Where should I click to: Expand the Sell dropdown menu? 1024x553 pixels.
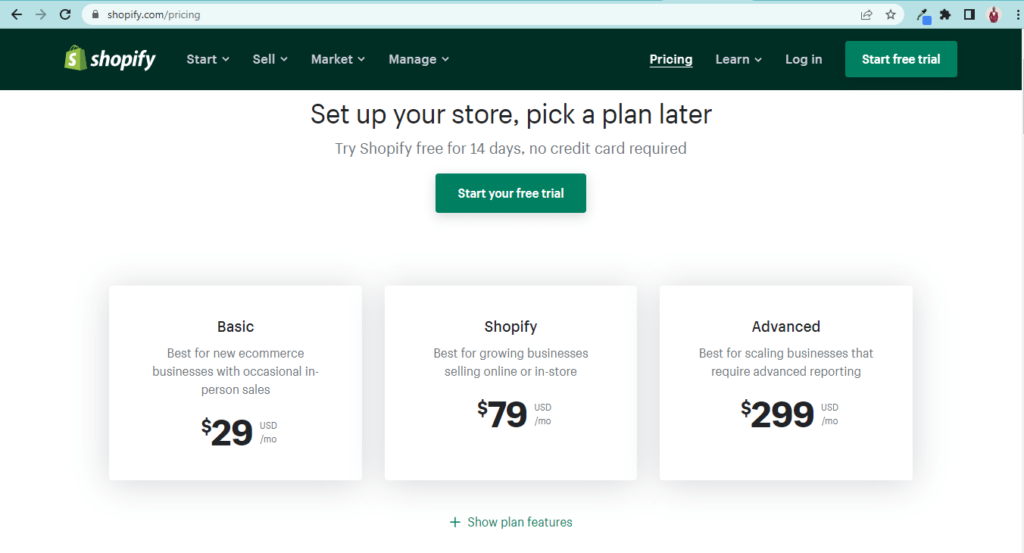coord(270,59)
